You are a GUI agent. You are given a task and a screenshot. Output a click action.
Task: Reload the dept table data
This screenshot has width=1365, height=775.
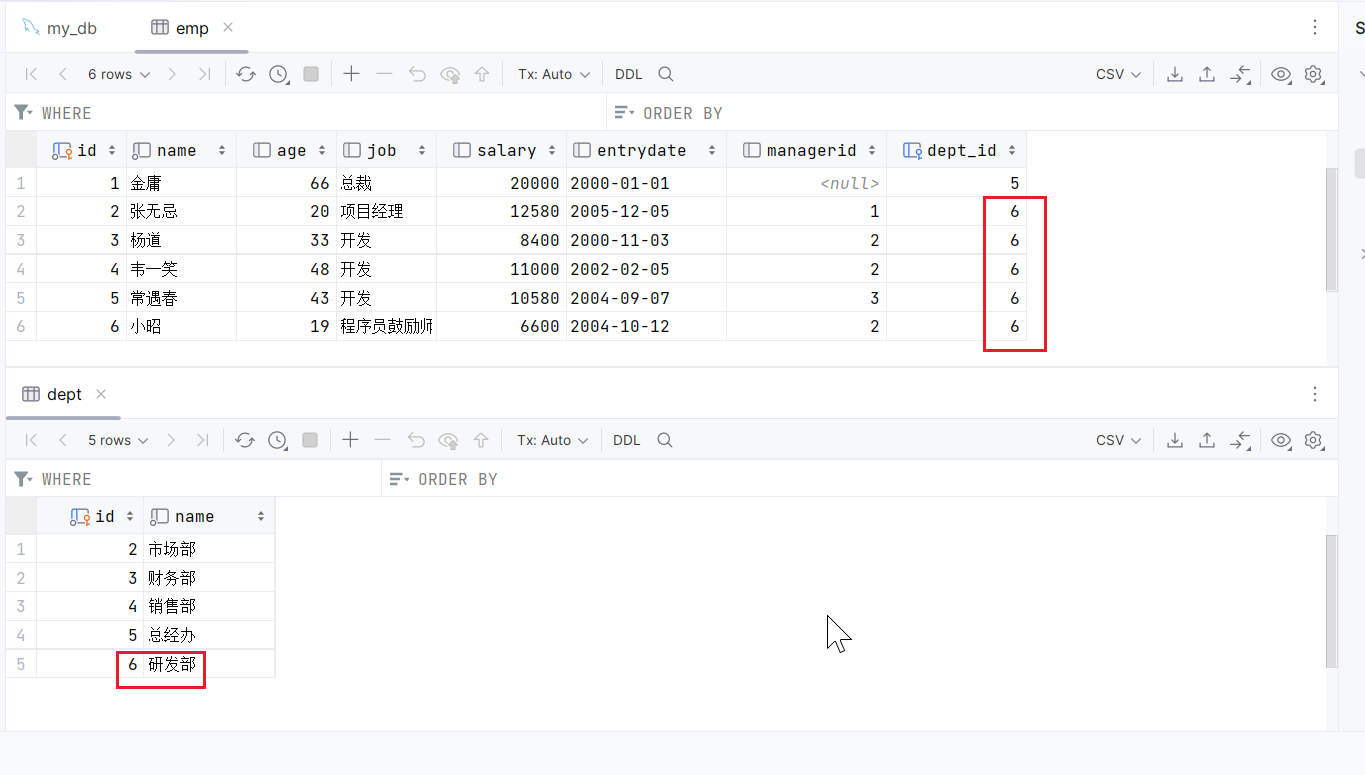tap(245, 440)
